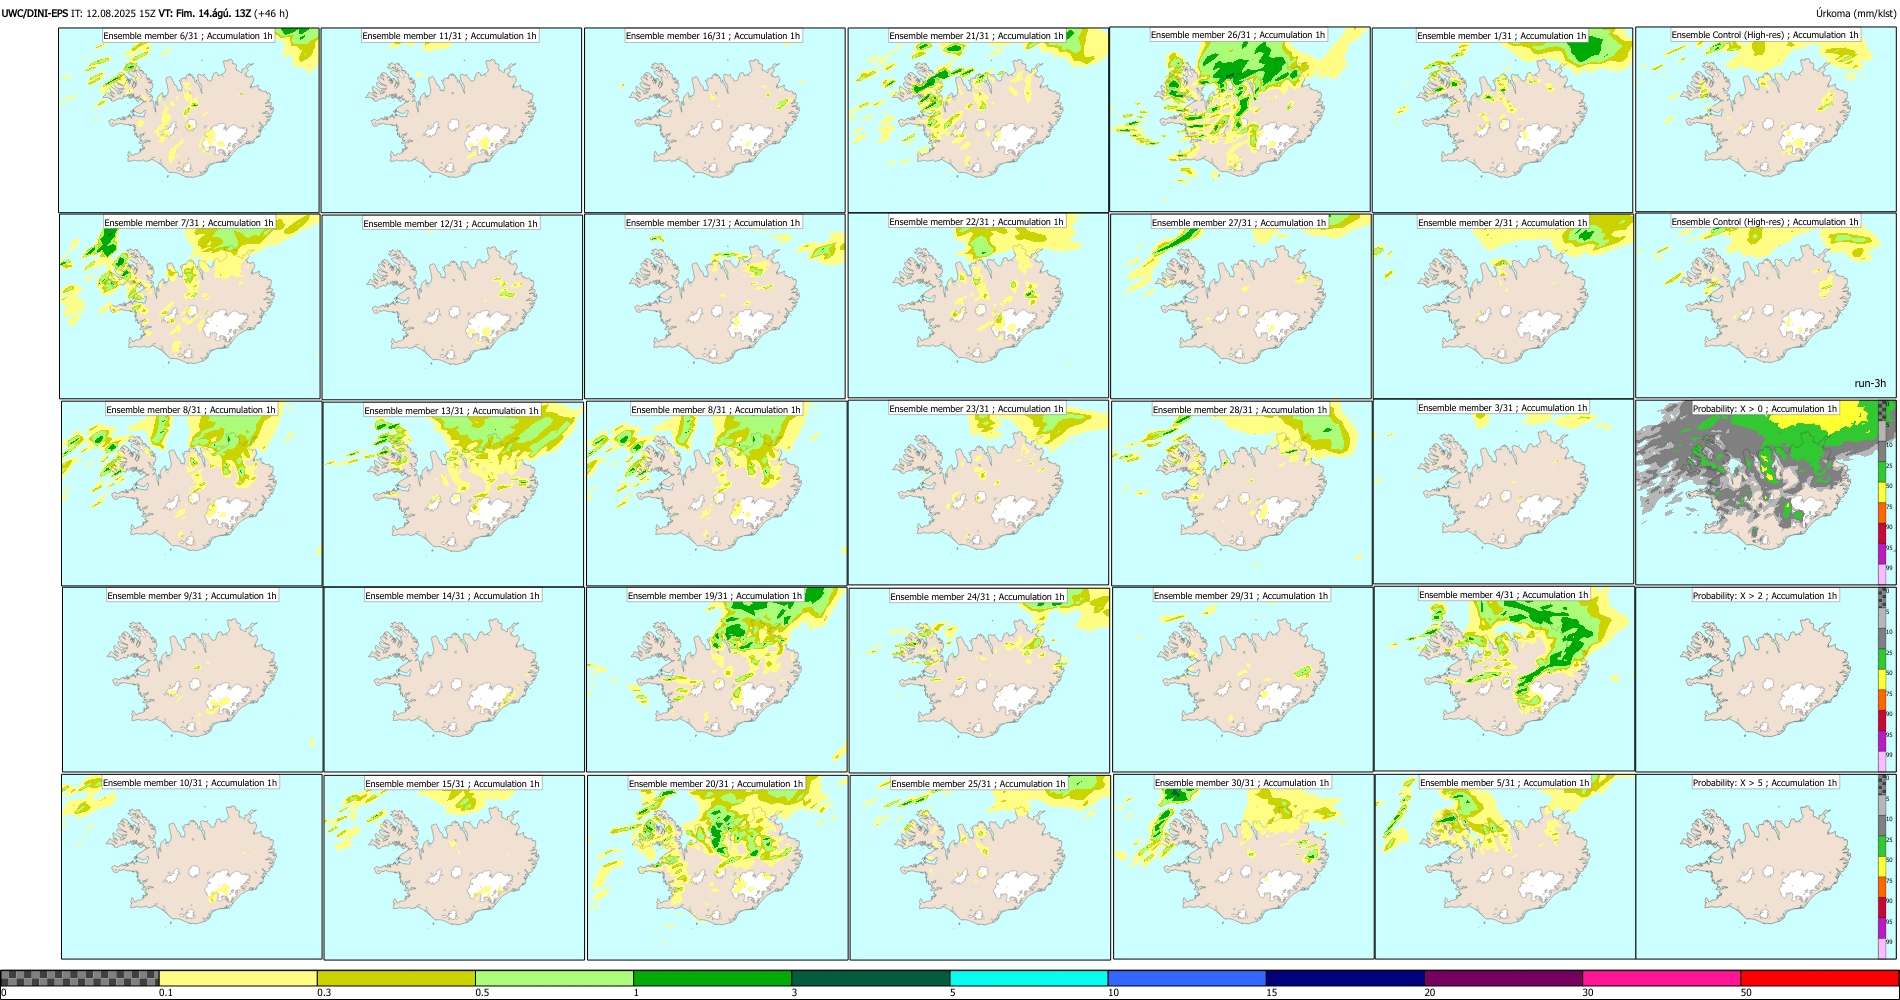Open the Ensemble member 7/31 map panel
1900x1000 pixels.
pyautogui.click(x=190, y=306)
